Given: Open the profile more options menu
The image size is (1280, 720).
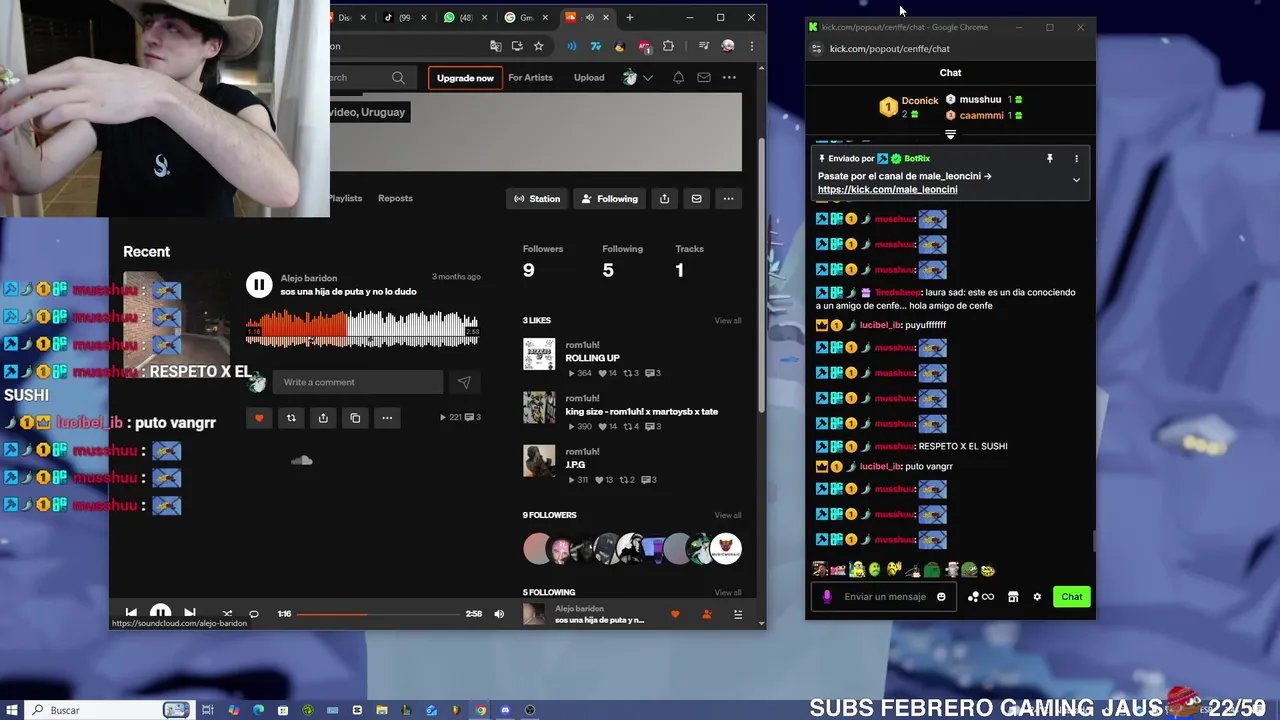Looking at the screenshot, I should click(x=728, y=198).
